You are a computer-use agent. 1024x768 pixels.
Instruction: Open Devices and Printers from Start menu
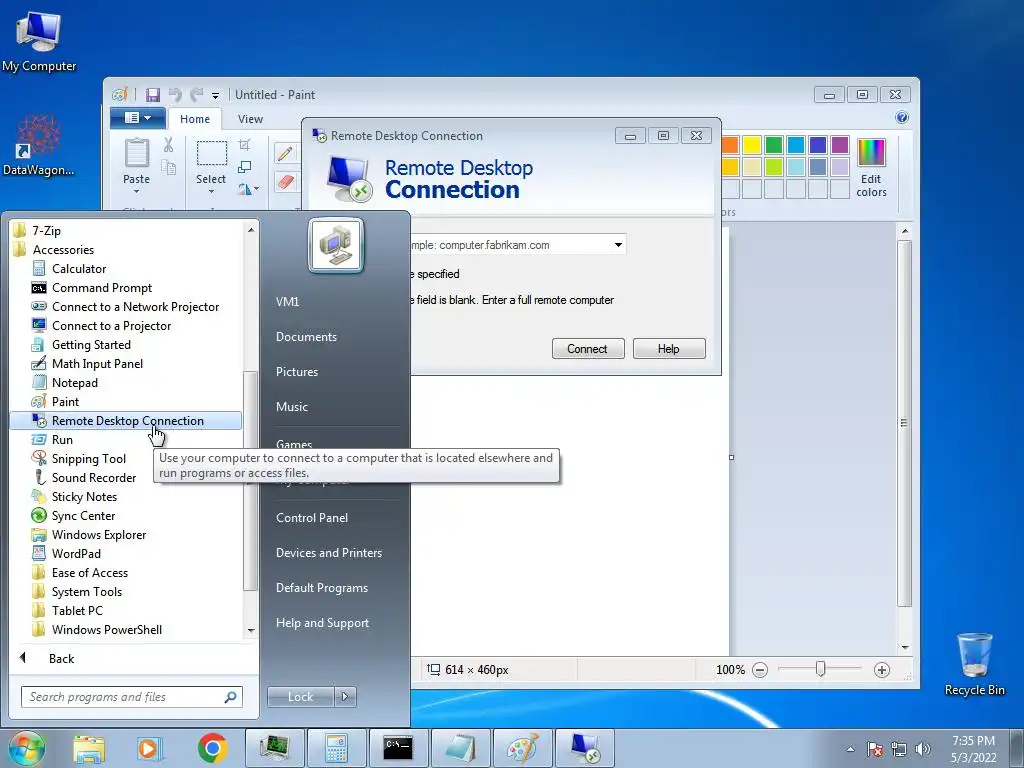pyautogui.click(x=328, y=552)
